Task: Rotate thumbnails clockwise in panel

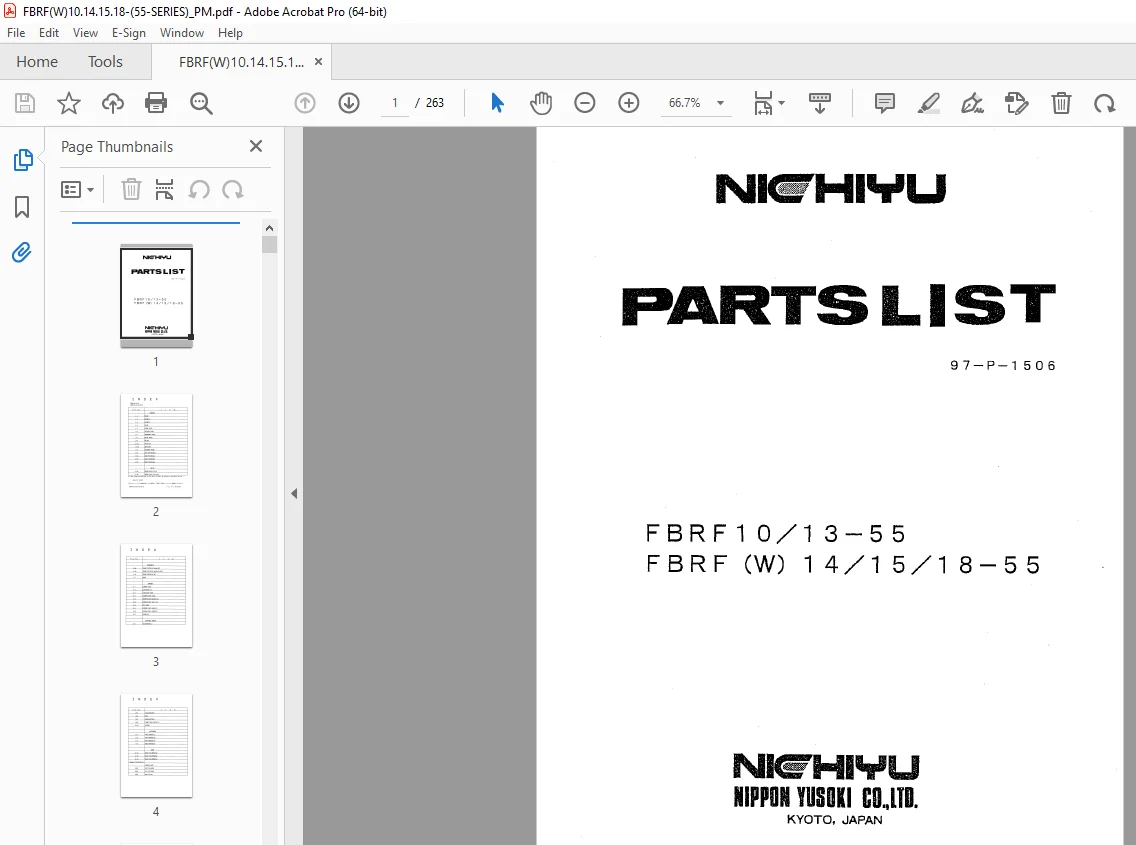Action: [x=233, y=190]
